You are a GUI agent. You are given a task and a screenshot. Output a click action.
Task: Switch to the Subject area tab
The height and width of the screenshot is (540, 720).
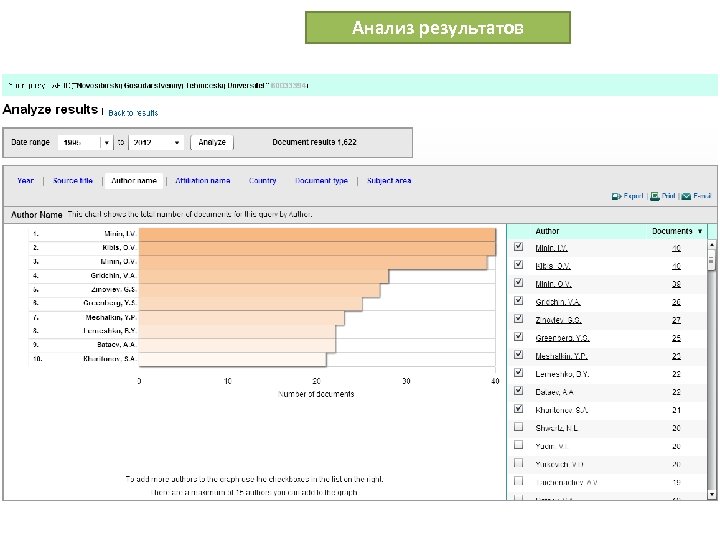point(389,181)
